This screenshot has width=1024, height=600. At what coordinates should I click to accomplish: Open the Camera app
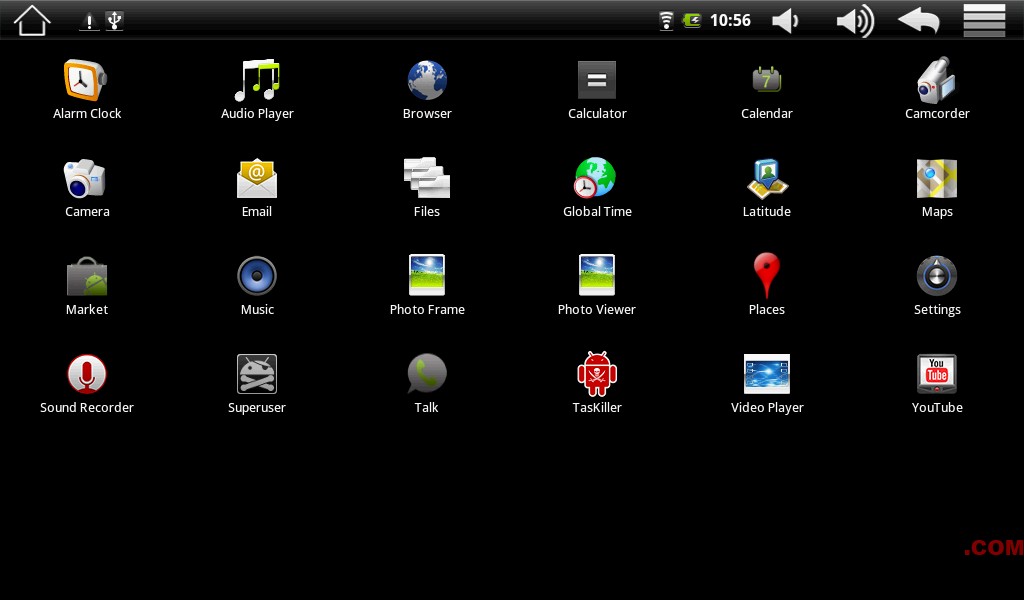85,178
